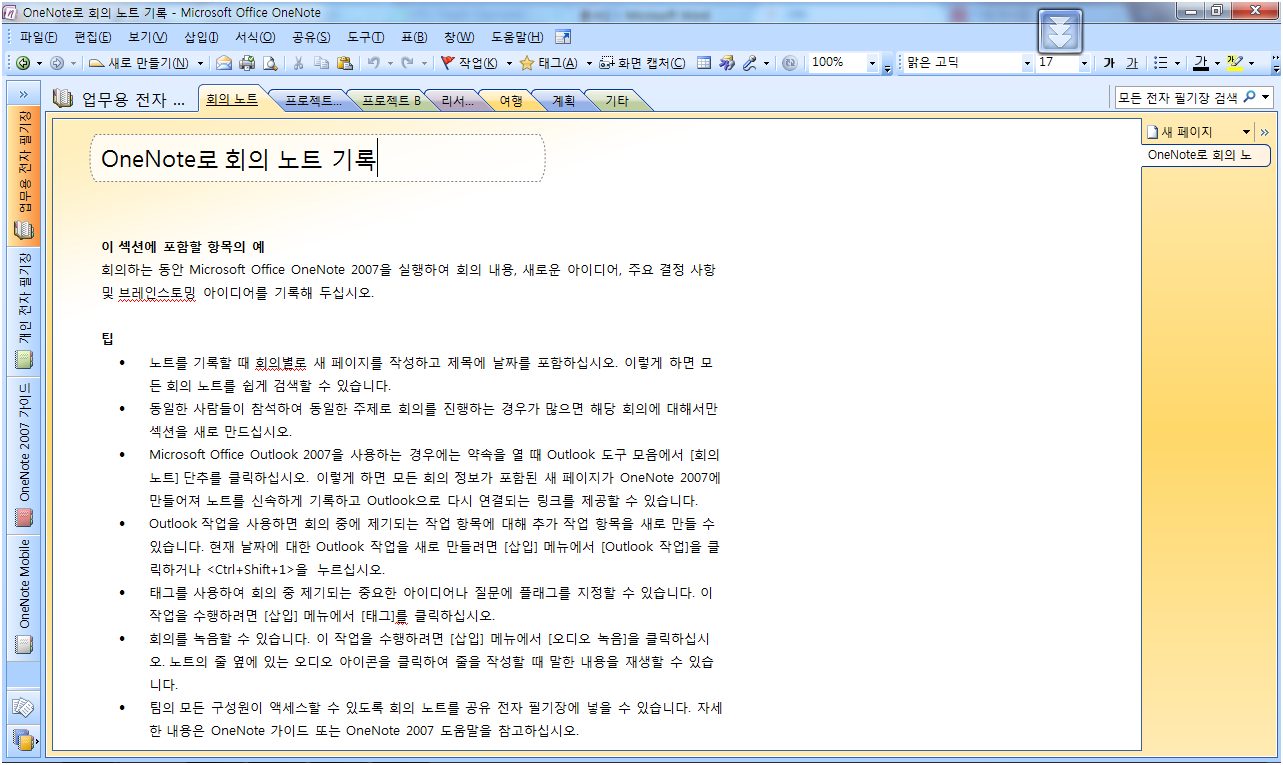Viewport: 1283px width, 765px height.
Task: Open the 새 페이지 dropdown arrow
Action: (x=1246, y=132)
